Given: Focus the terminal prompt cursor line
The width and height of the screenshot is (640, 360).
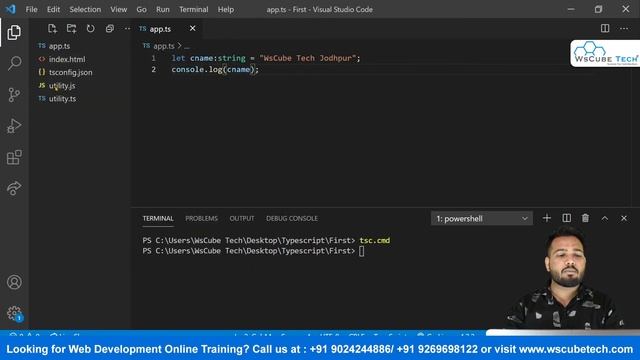Looking at the screenshot, I should pos(253,251).
